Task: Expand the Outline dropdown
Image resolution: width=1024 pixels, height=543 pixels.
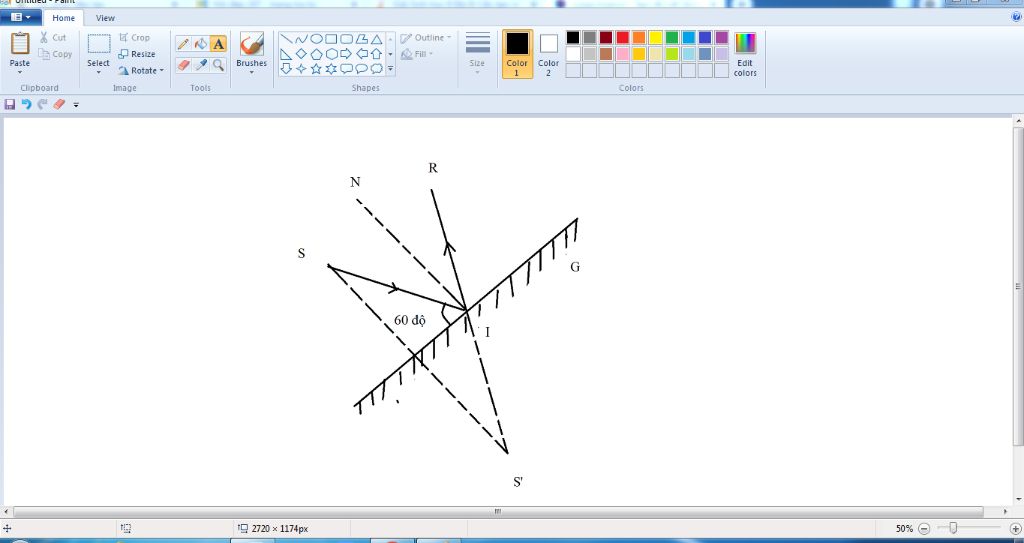Action: [449, 37]
